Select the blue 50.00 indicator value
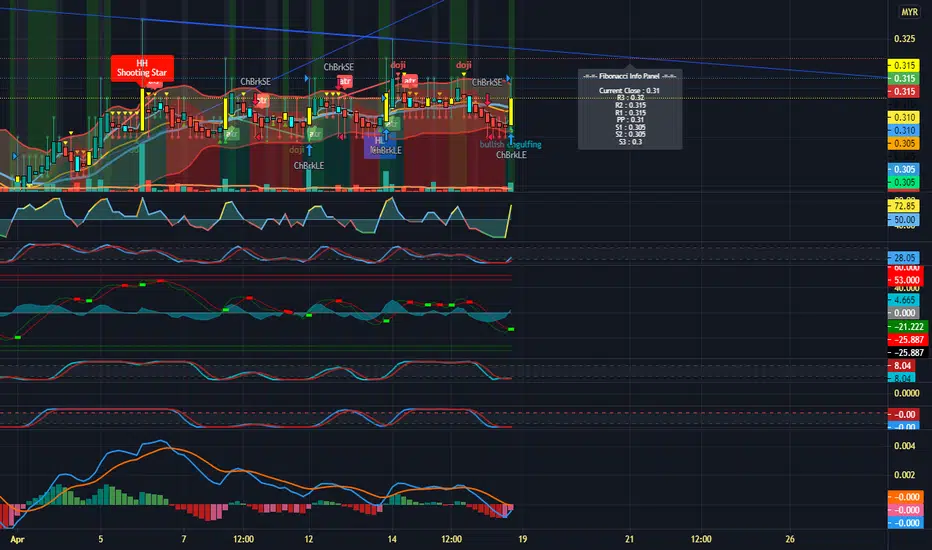Image resolution: width=932 pixels, height=550 pixels. pos(903,219)
